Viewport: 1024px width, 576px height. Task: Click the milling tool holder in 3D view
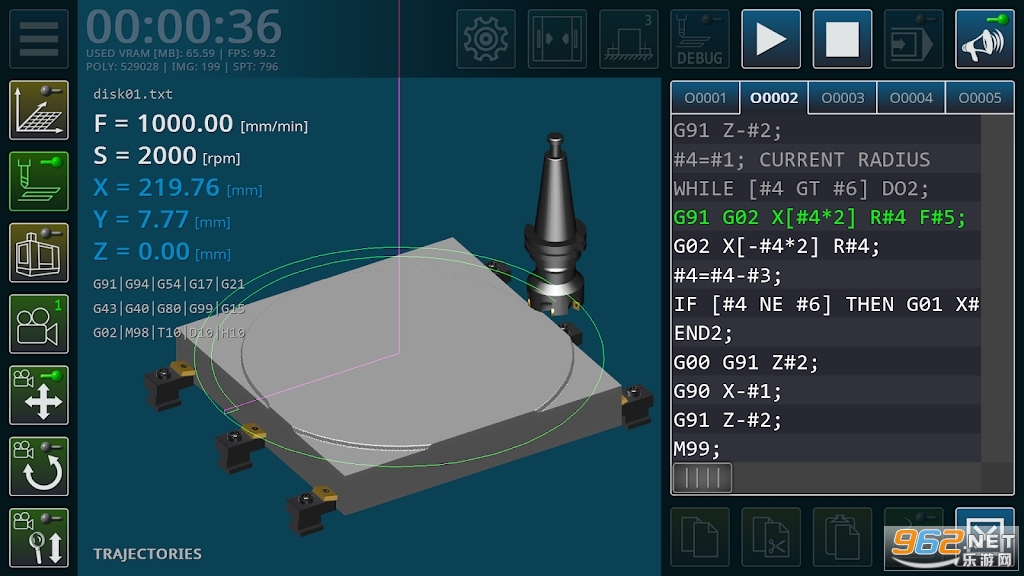click(x=554, y=222)
